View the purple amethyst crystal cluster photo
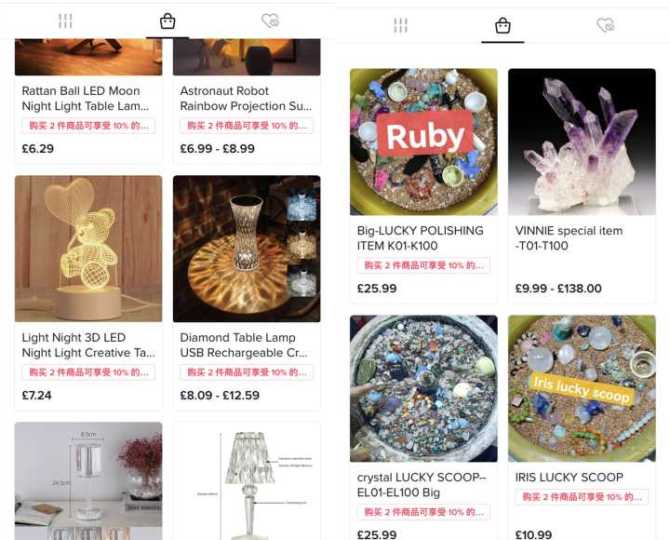670x540 pixels. tap(582, 141)
